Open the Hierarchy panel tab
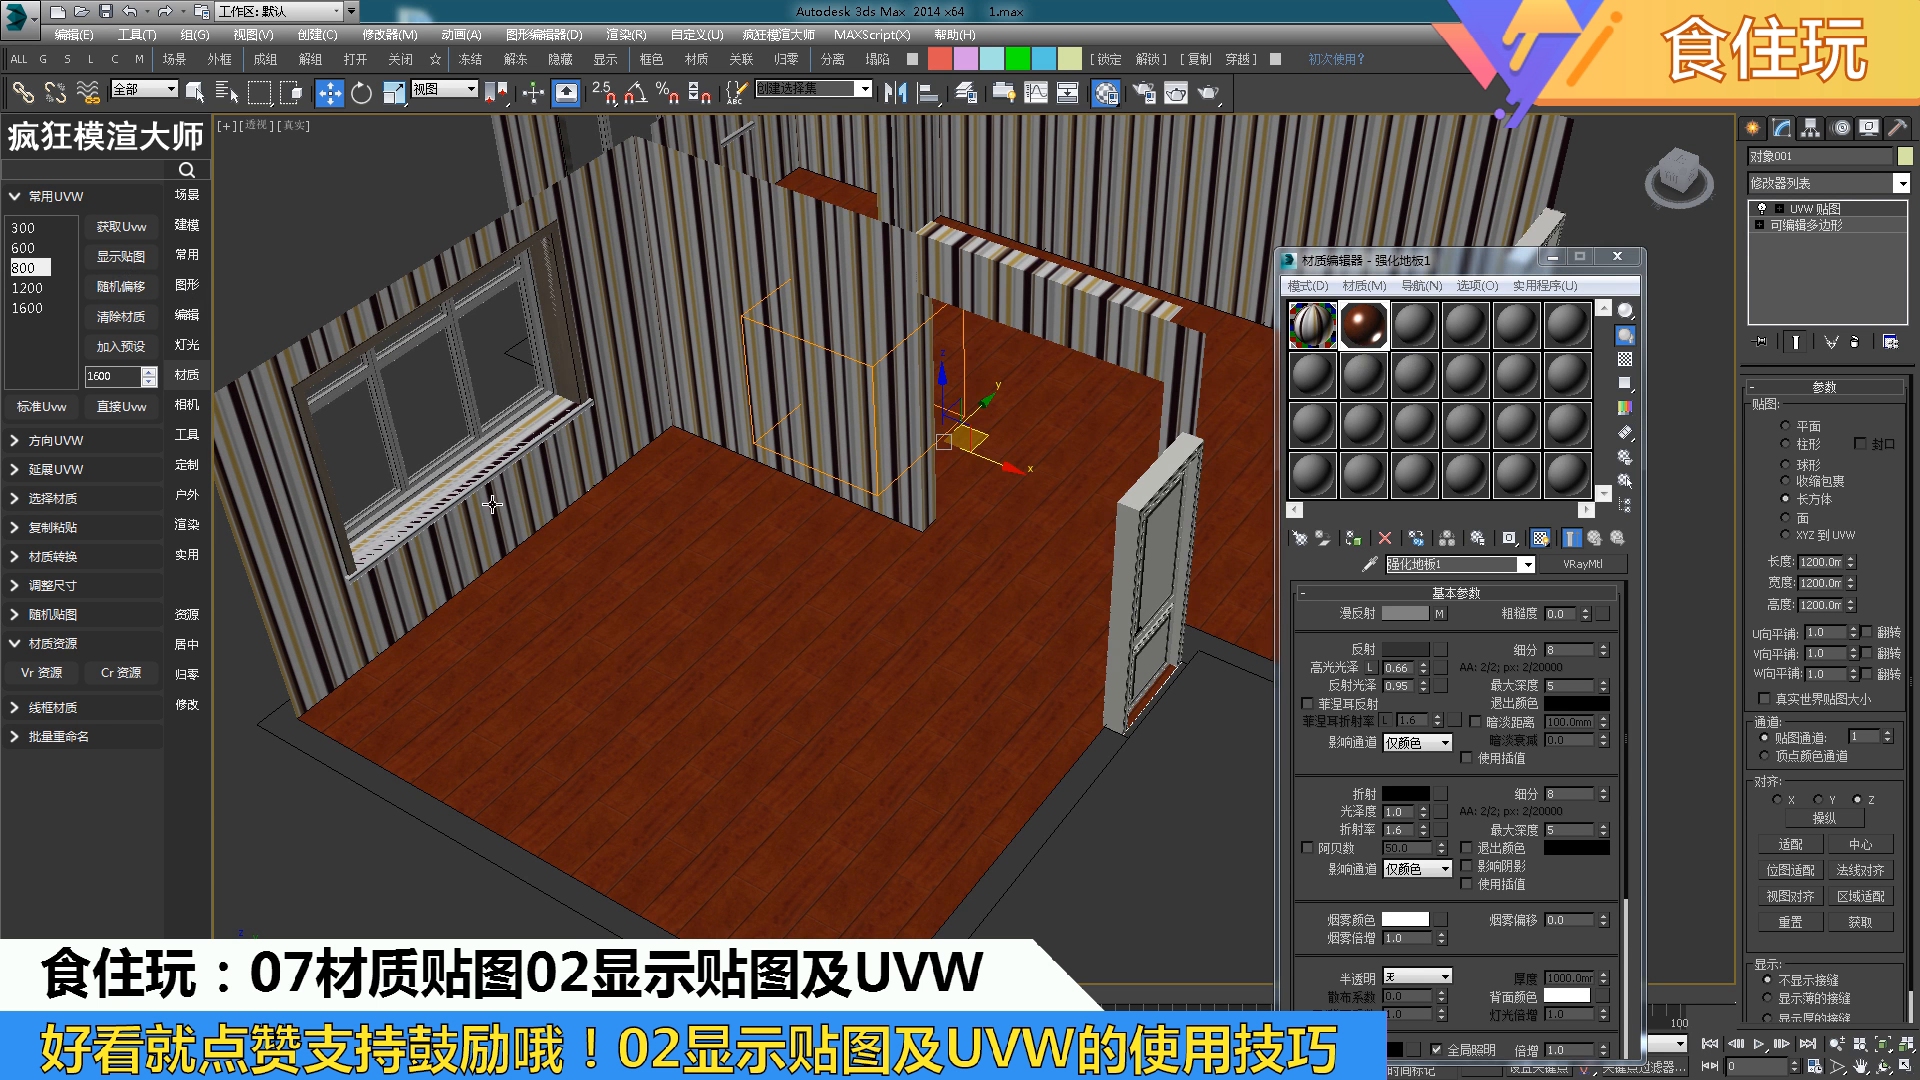This screenshot has width=1920, height=1080. pyautogui.click(x=1810, y=128)
